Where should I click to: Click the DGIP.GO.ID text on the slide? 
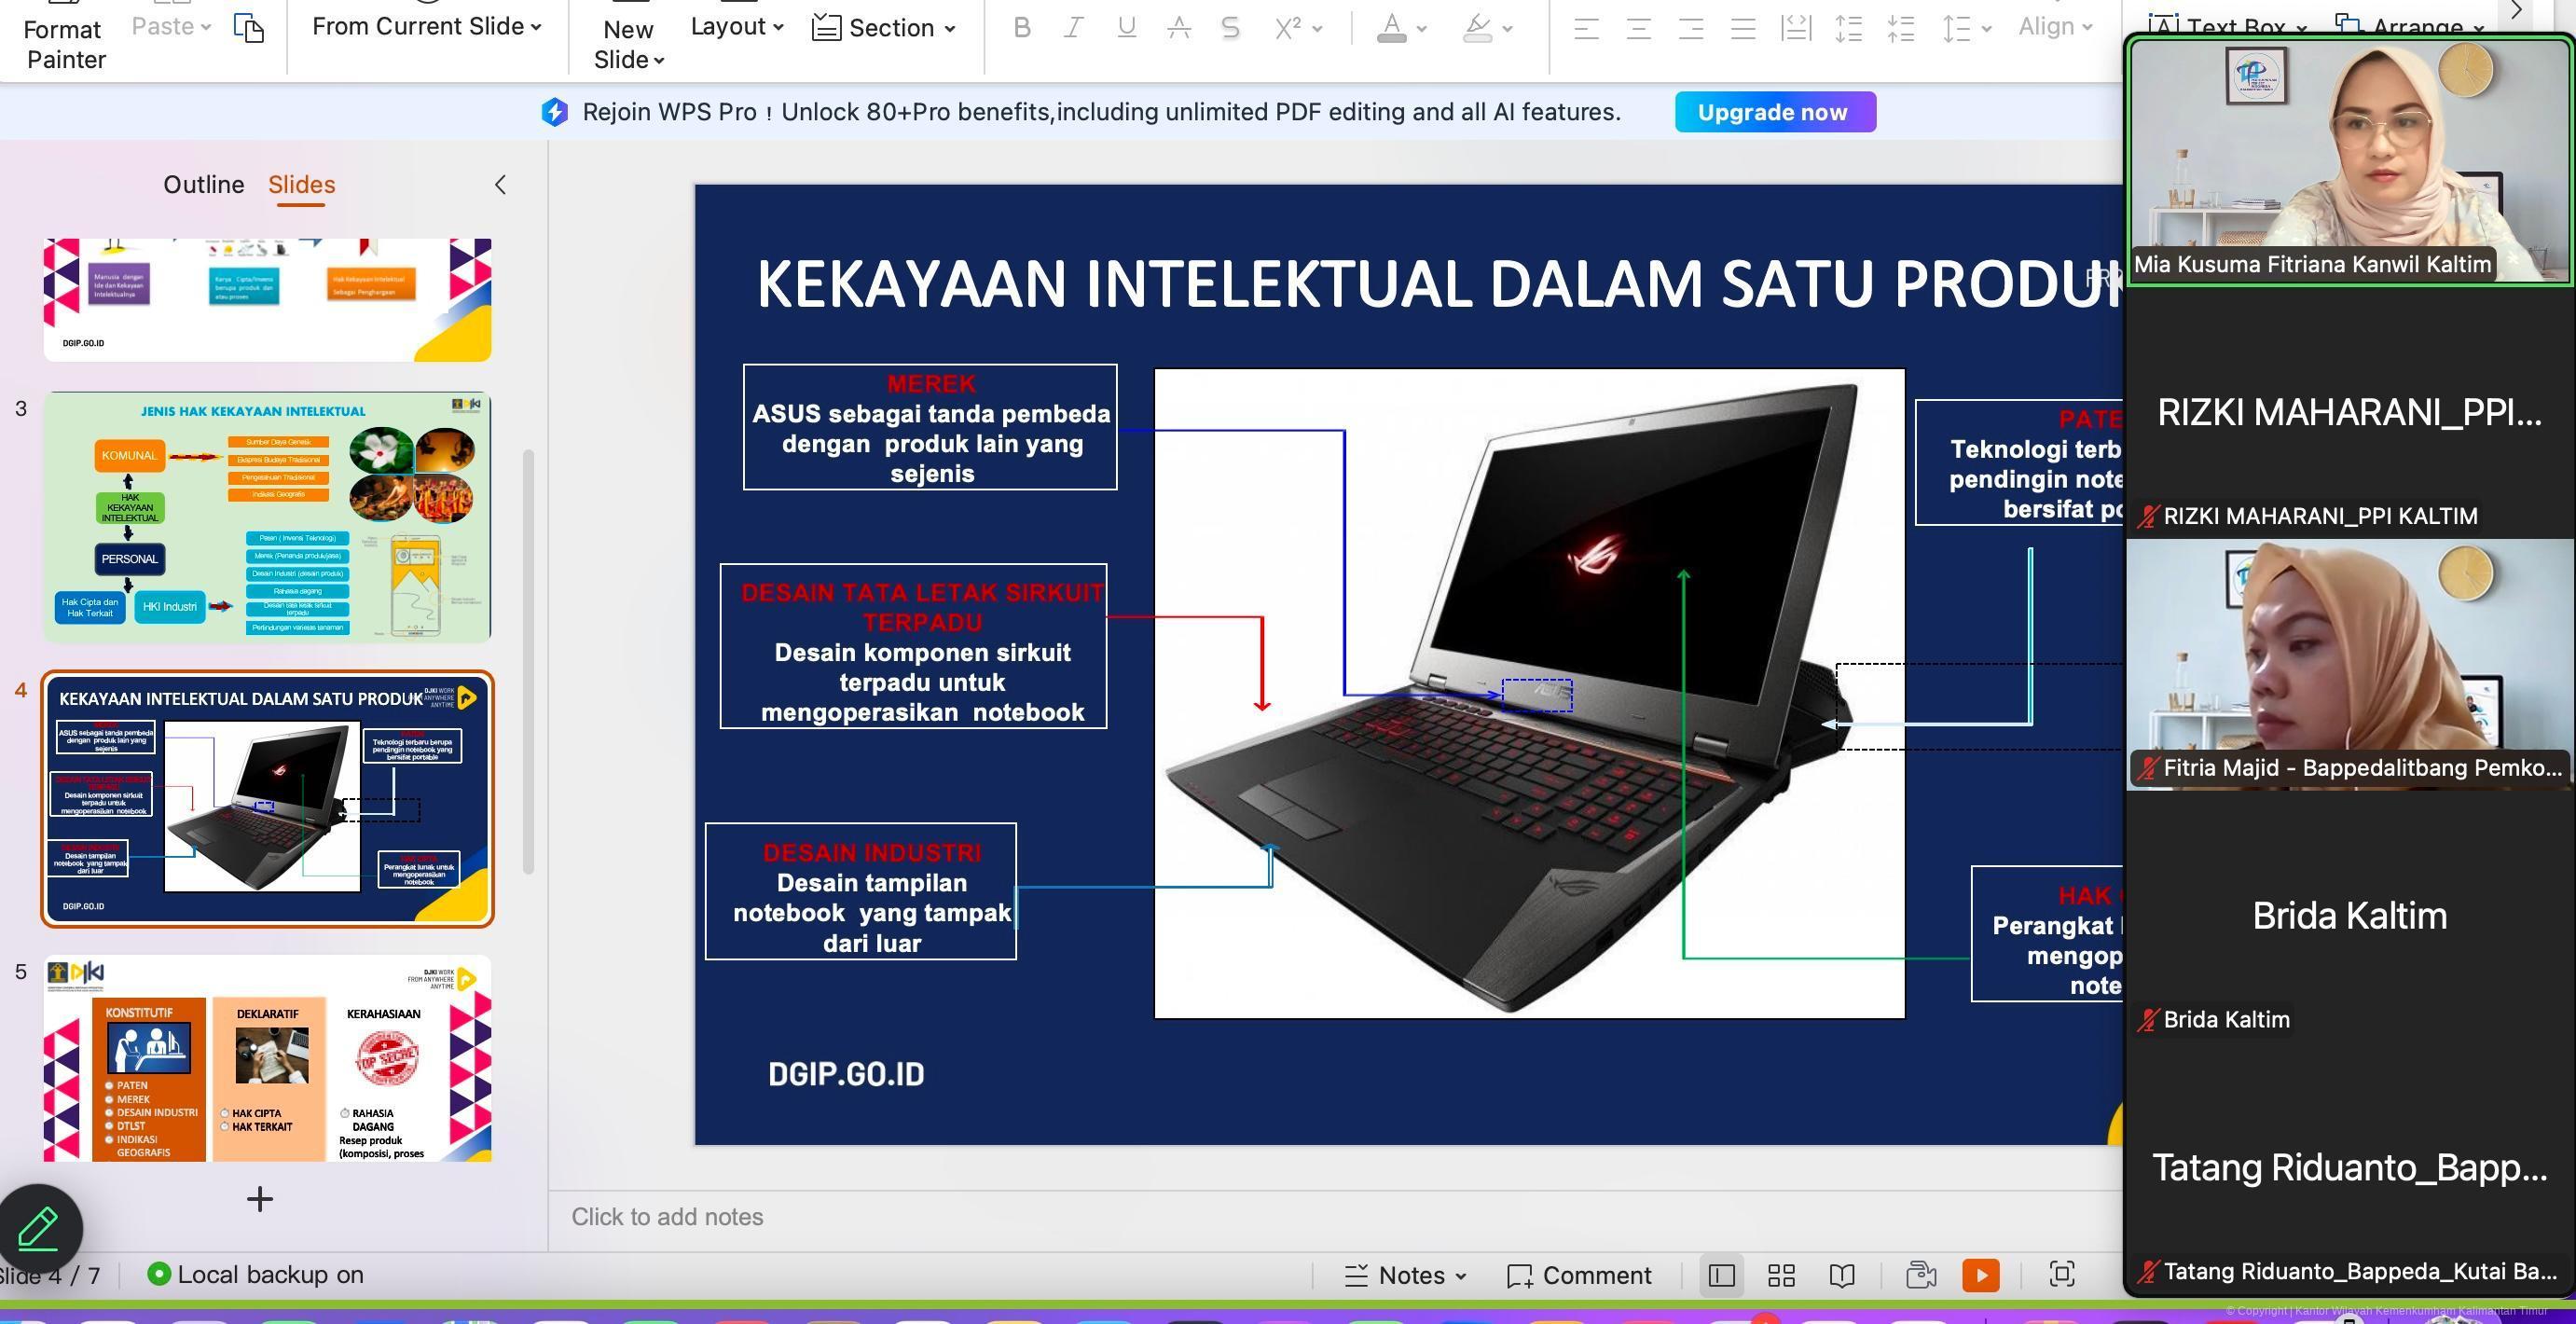(846, 1074)
